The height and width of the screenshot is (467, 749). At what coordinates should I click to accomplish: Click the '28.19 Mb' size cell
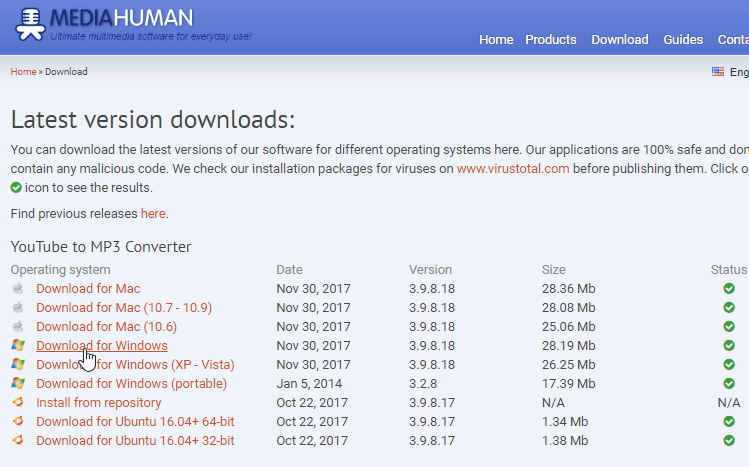[x=568, y=345]
